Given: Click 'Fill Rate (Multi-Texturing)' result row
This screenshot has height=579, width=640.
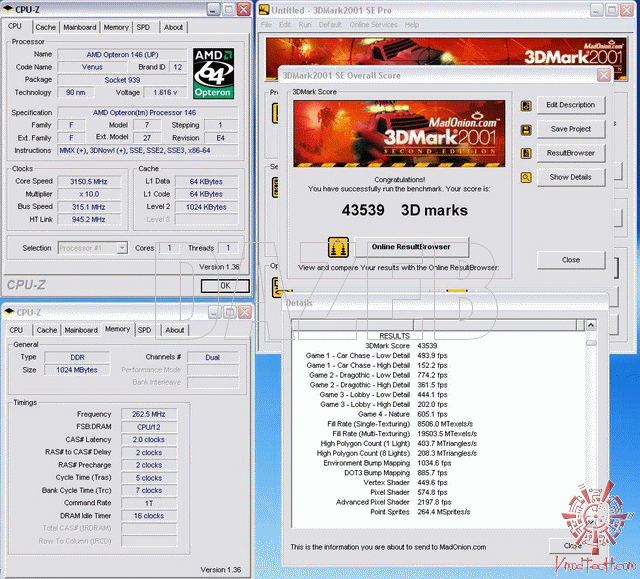Looking at the screenshot, I should pyautogui.click(x=404, y=434).
